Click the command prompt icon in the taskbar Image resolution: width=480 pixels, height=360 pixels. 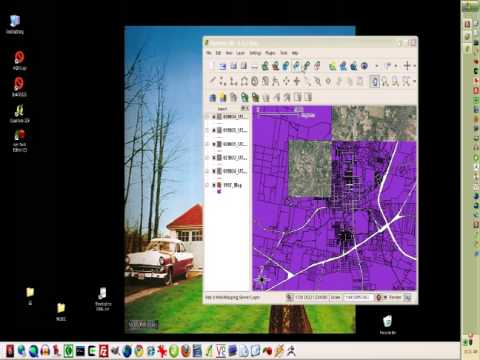pyautogui.click(x=80, y=351)
